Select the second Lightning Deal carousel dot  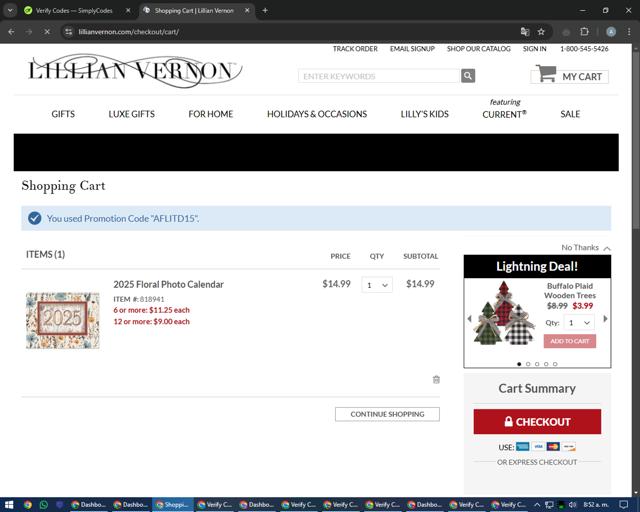(528, 364)
